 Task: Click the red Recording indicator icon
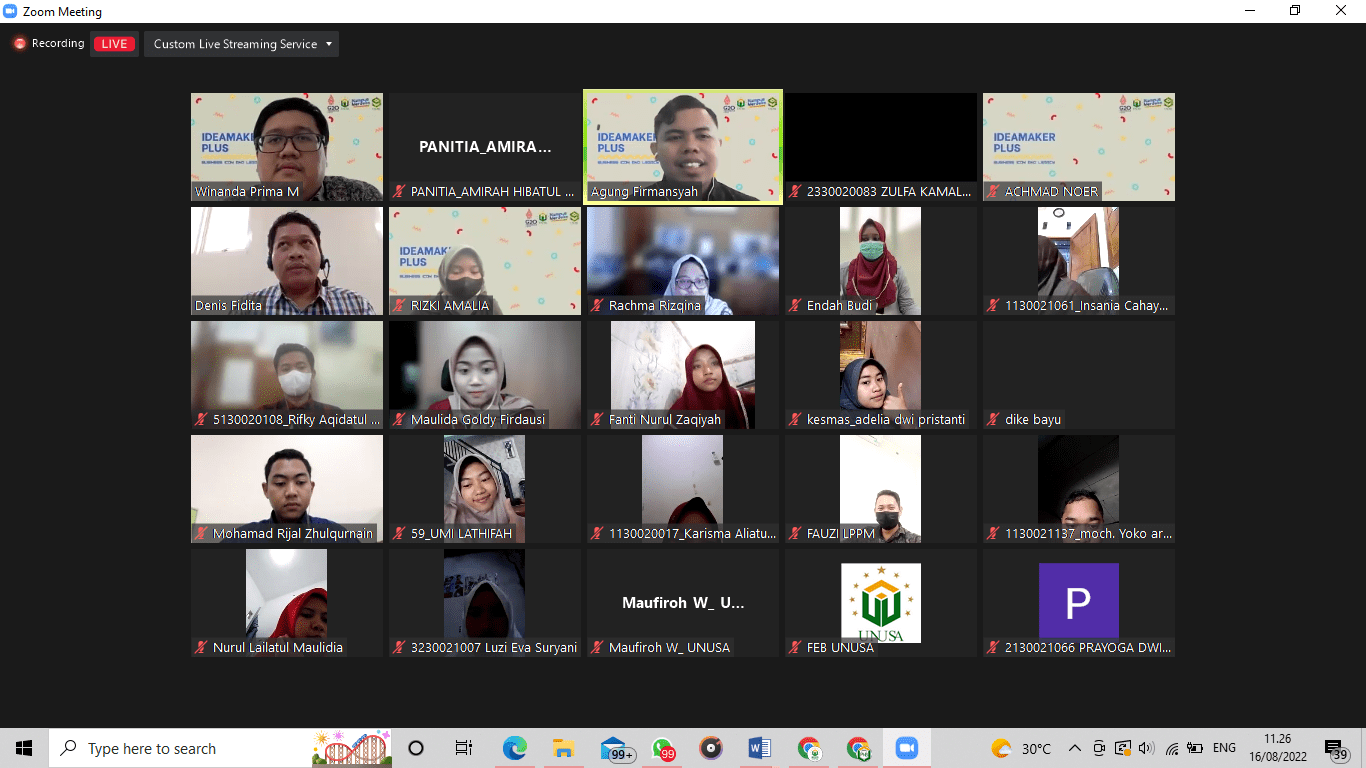click(19, 44)
